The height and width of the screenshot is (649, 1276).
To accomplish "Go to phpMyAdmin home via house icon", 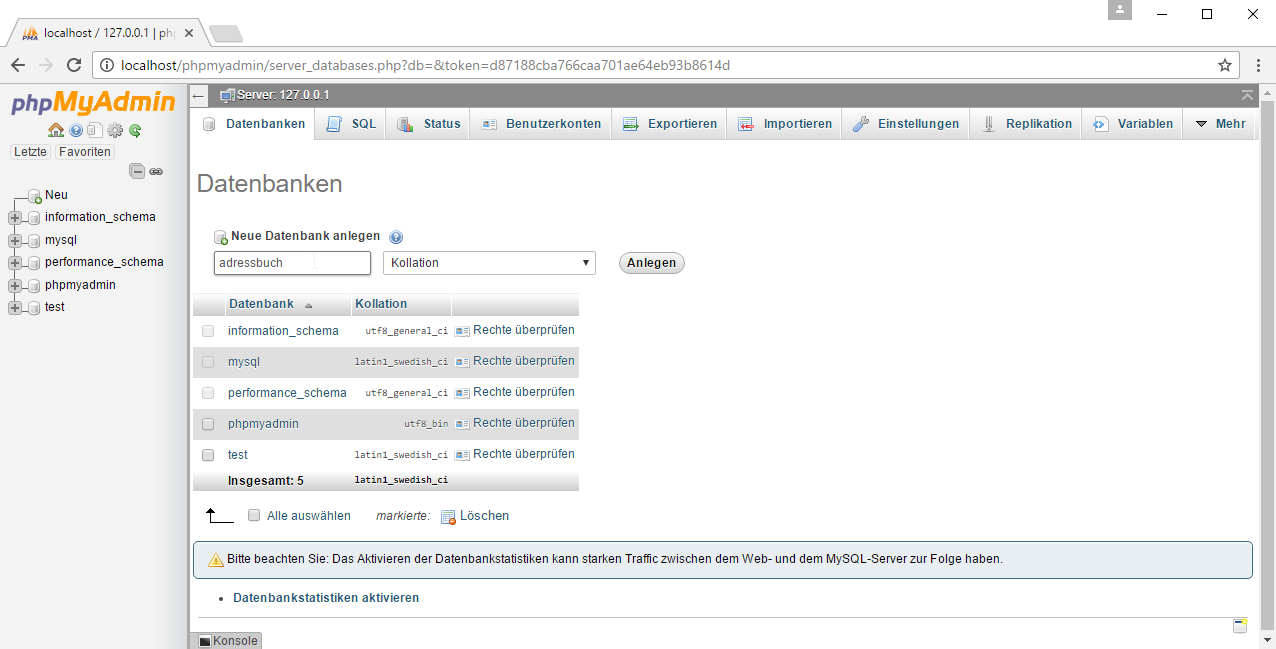I will (x=56, y=130).
